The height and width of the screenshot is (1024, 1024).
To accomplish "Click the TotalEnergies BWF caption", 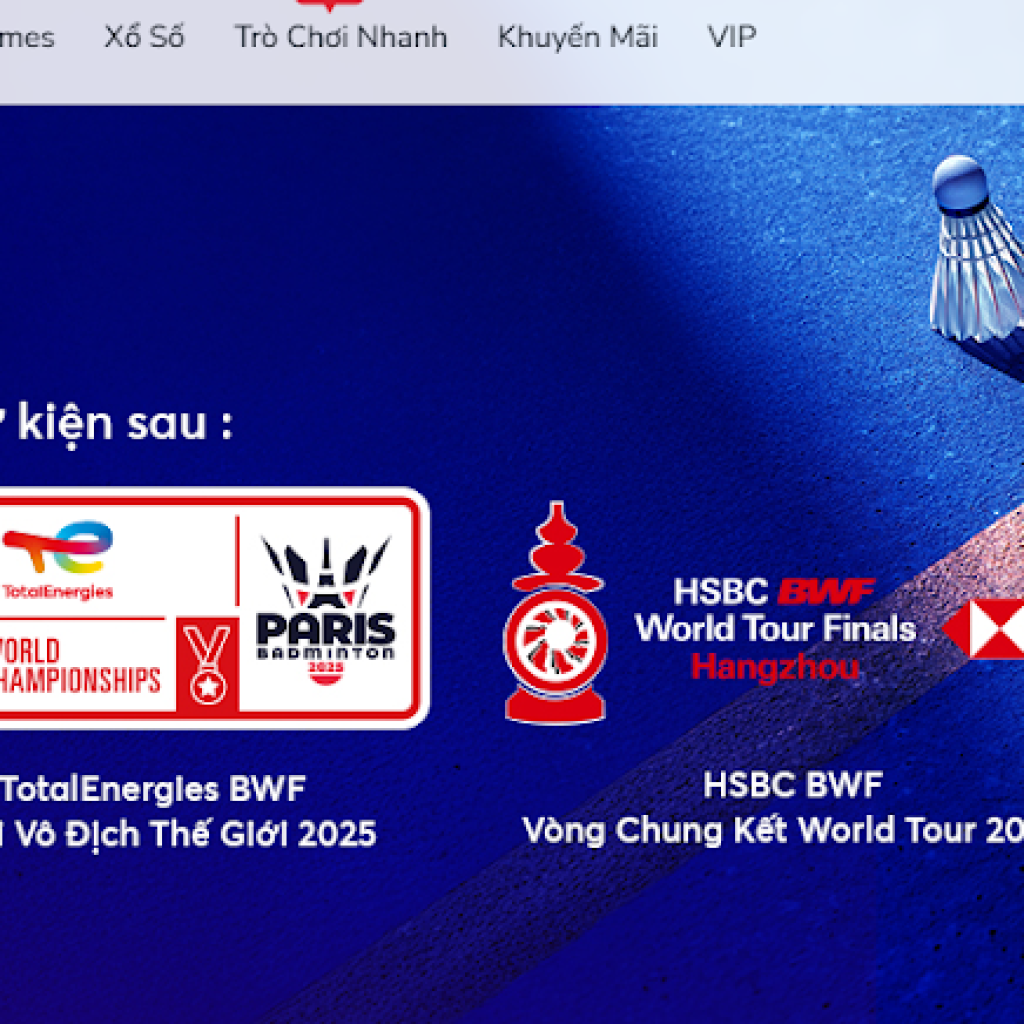I will tap(153, 789).
